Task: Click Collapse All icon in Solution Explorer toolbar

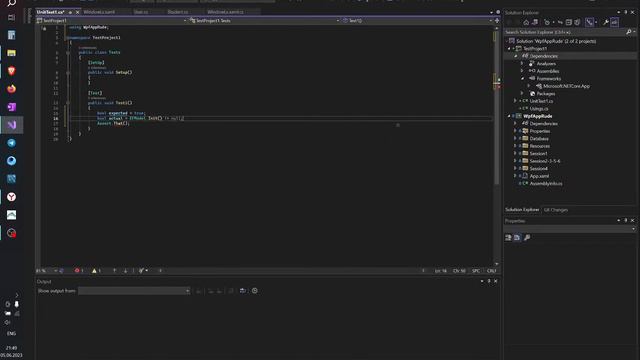Action: [x=569, y=22]
